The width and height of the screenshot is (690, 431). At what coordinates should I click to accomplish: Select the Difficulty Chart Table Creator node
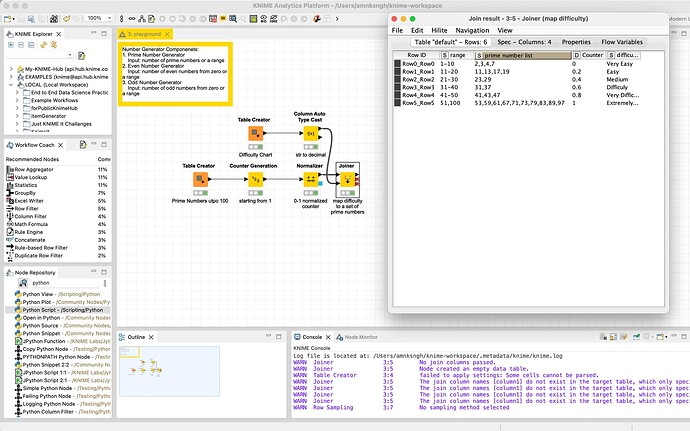pyautogui.click(x=255, y=133)
